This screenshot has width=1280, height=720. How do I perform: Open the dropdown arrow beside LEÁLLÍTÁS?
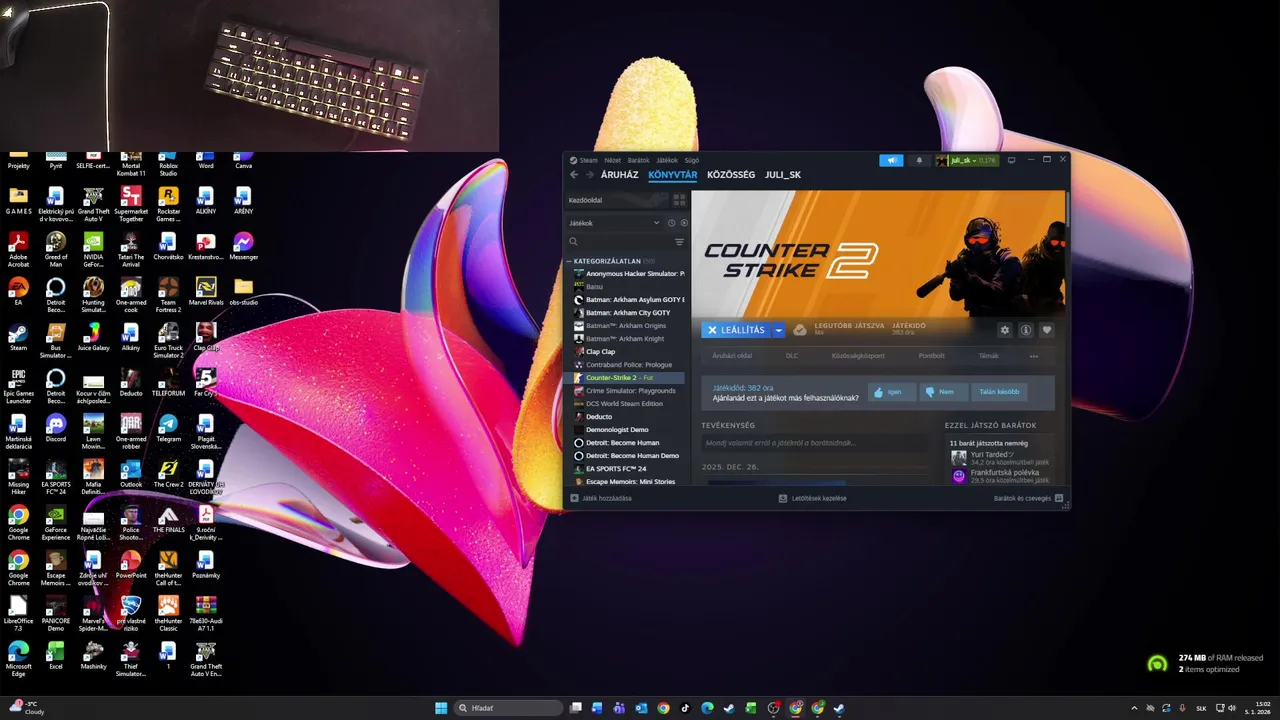pyautogui.click(x=778, y=330)
